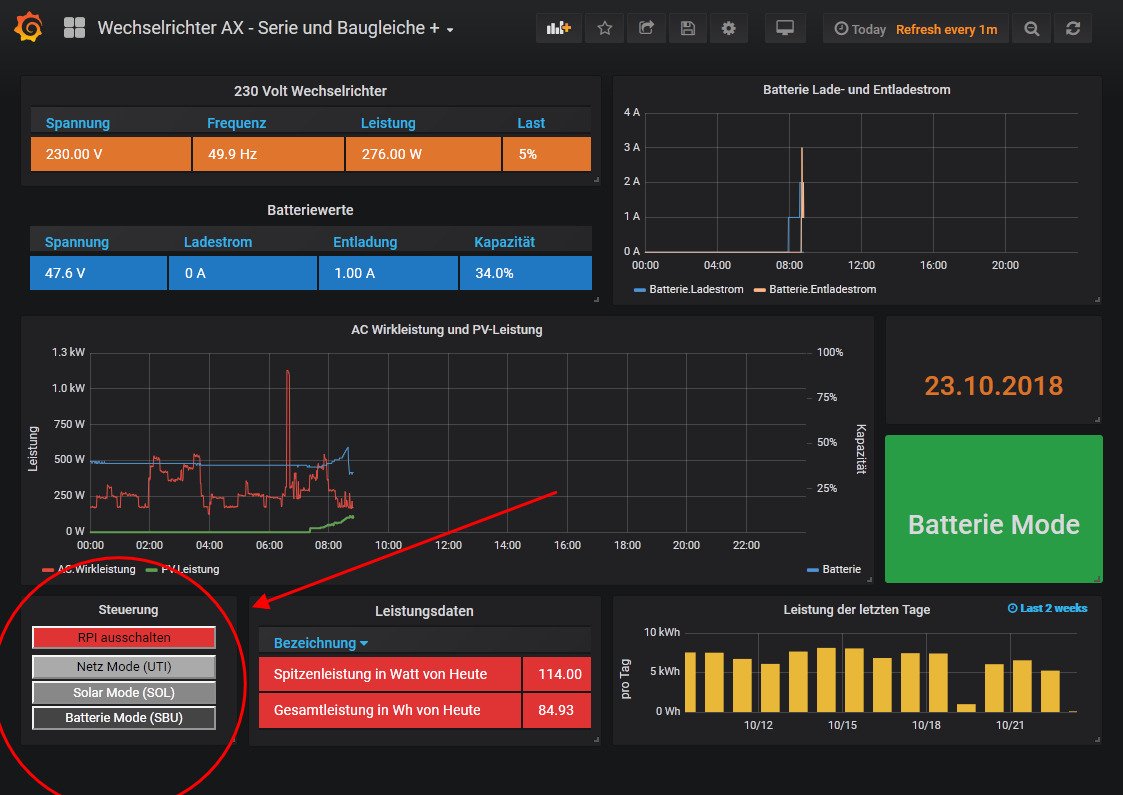Open the dashboards grid icon
The image size is (1123, 795).
pyautogui.click(x=74, y=28)
